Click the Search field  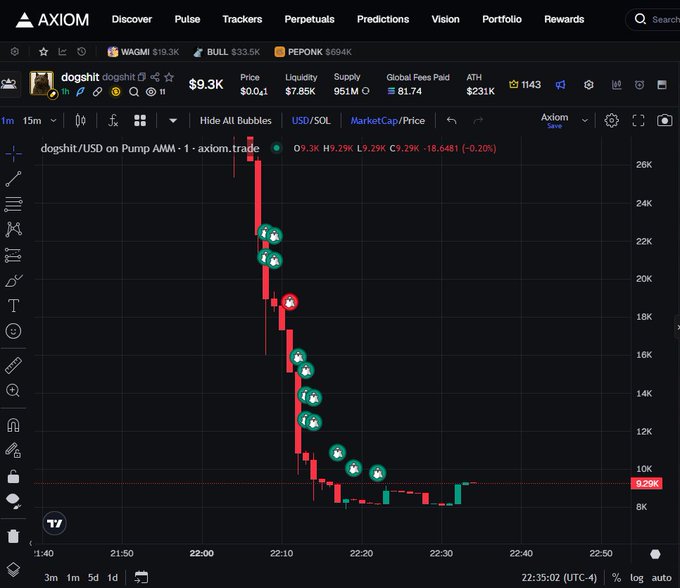[653, 20]
